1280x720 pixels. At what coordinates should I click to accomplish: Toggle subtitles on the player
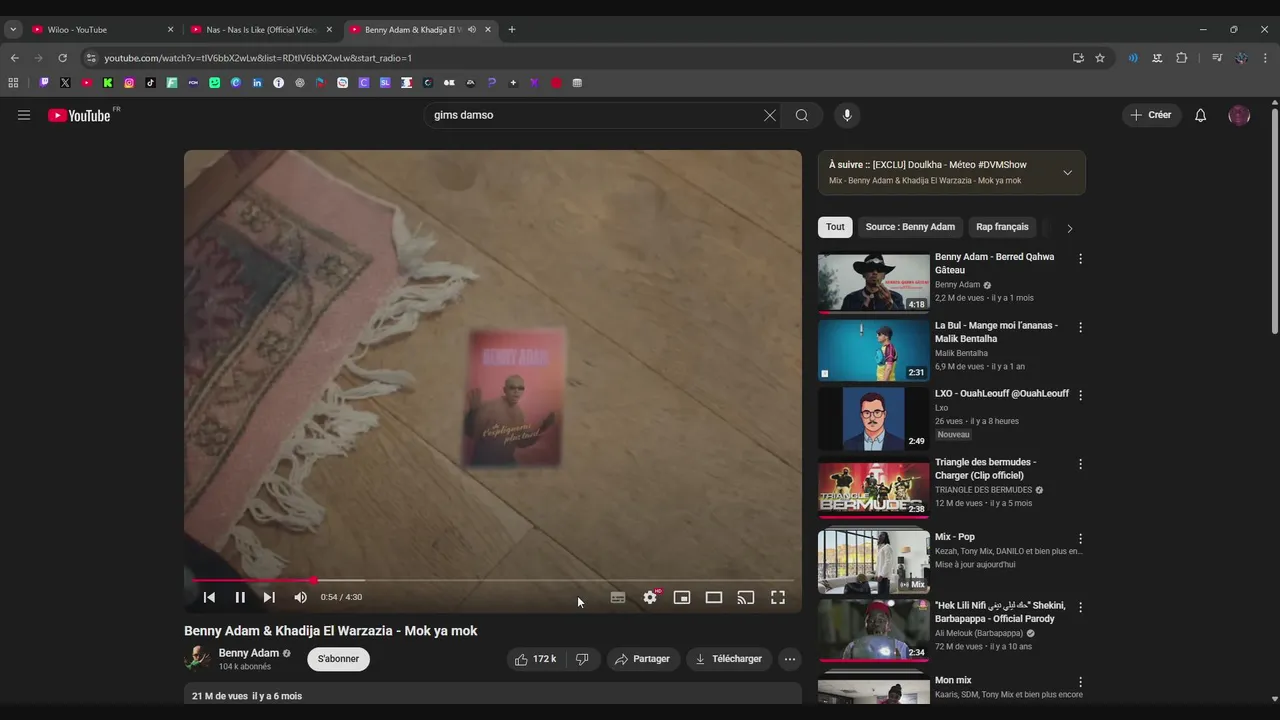[x=618, y=597]
